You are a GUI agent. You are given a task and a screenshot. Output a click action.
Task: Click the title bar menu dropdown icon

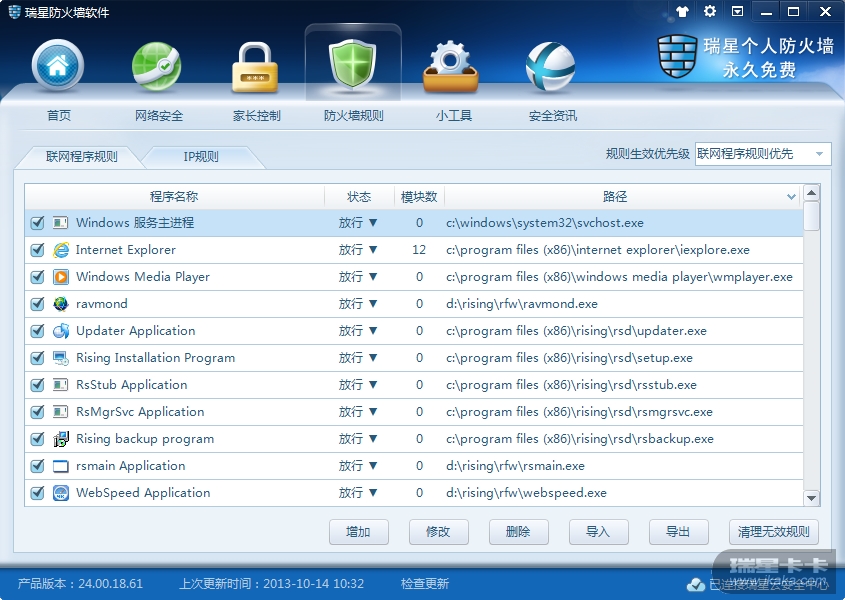click(738, 11)
